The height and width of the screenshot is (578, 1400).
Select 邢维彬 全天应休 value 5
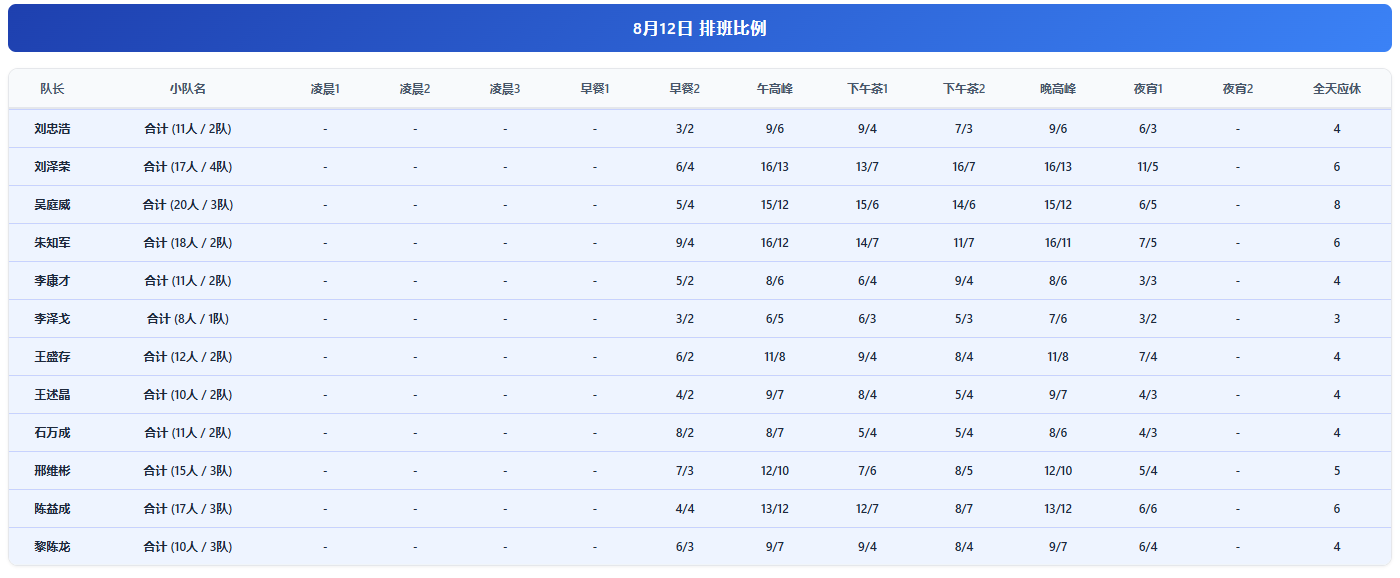click(x=1337, y=471)
